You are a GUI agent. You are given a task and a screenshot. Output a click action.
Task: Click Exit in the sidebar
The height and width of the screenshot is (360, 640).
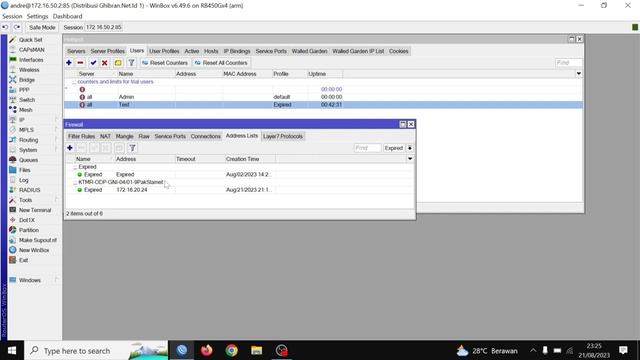[x=23, y=260]
